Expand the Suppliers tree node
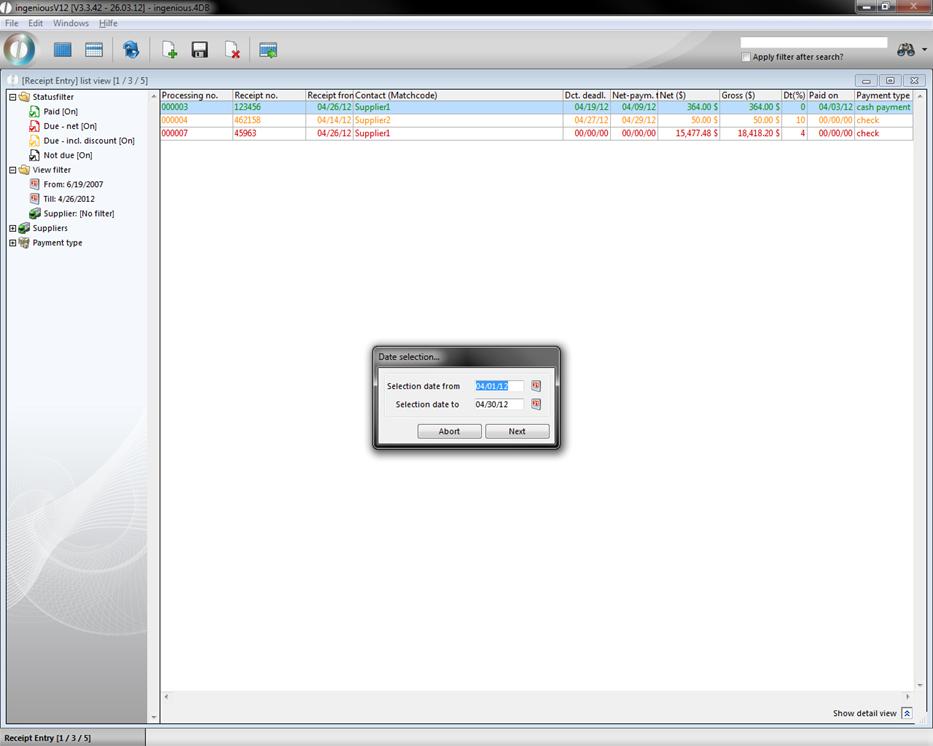933x746 pixels. [x=13, y=228]
